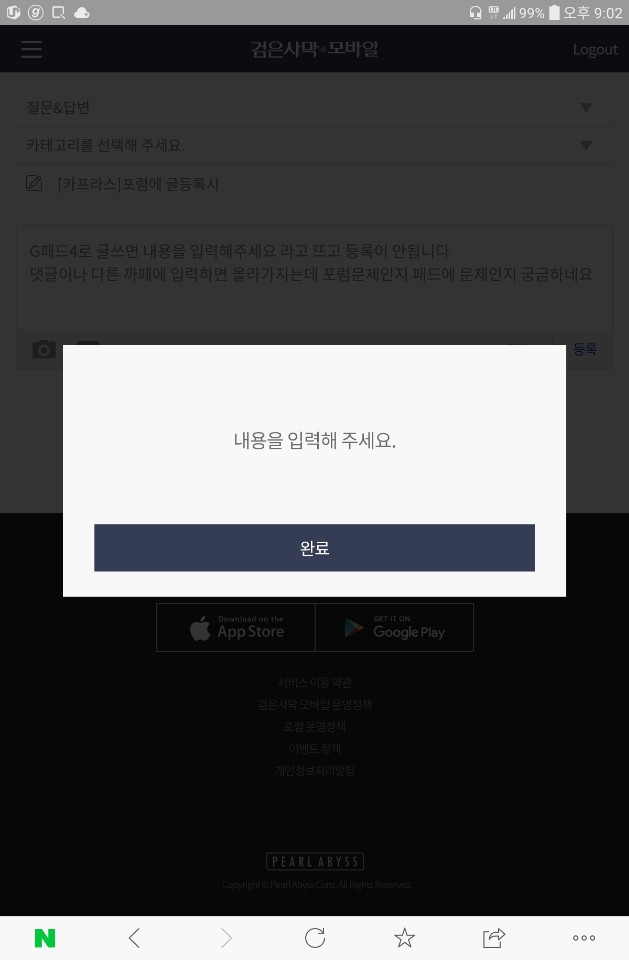The width and height of the screenshot is (629, 960).
Task: Bookmark the page with star icon
Action: tap(404, 938)
